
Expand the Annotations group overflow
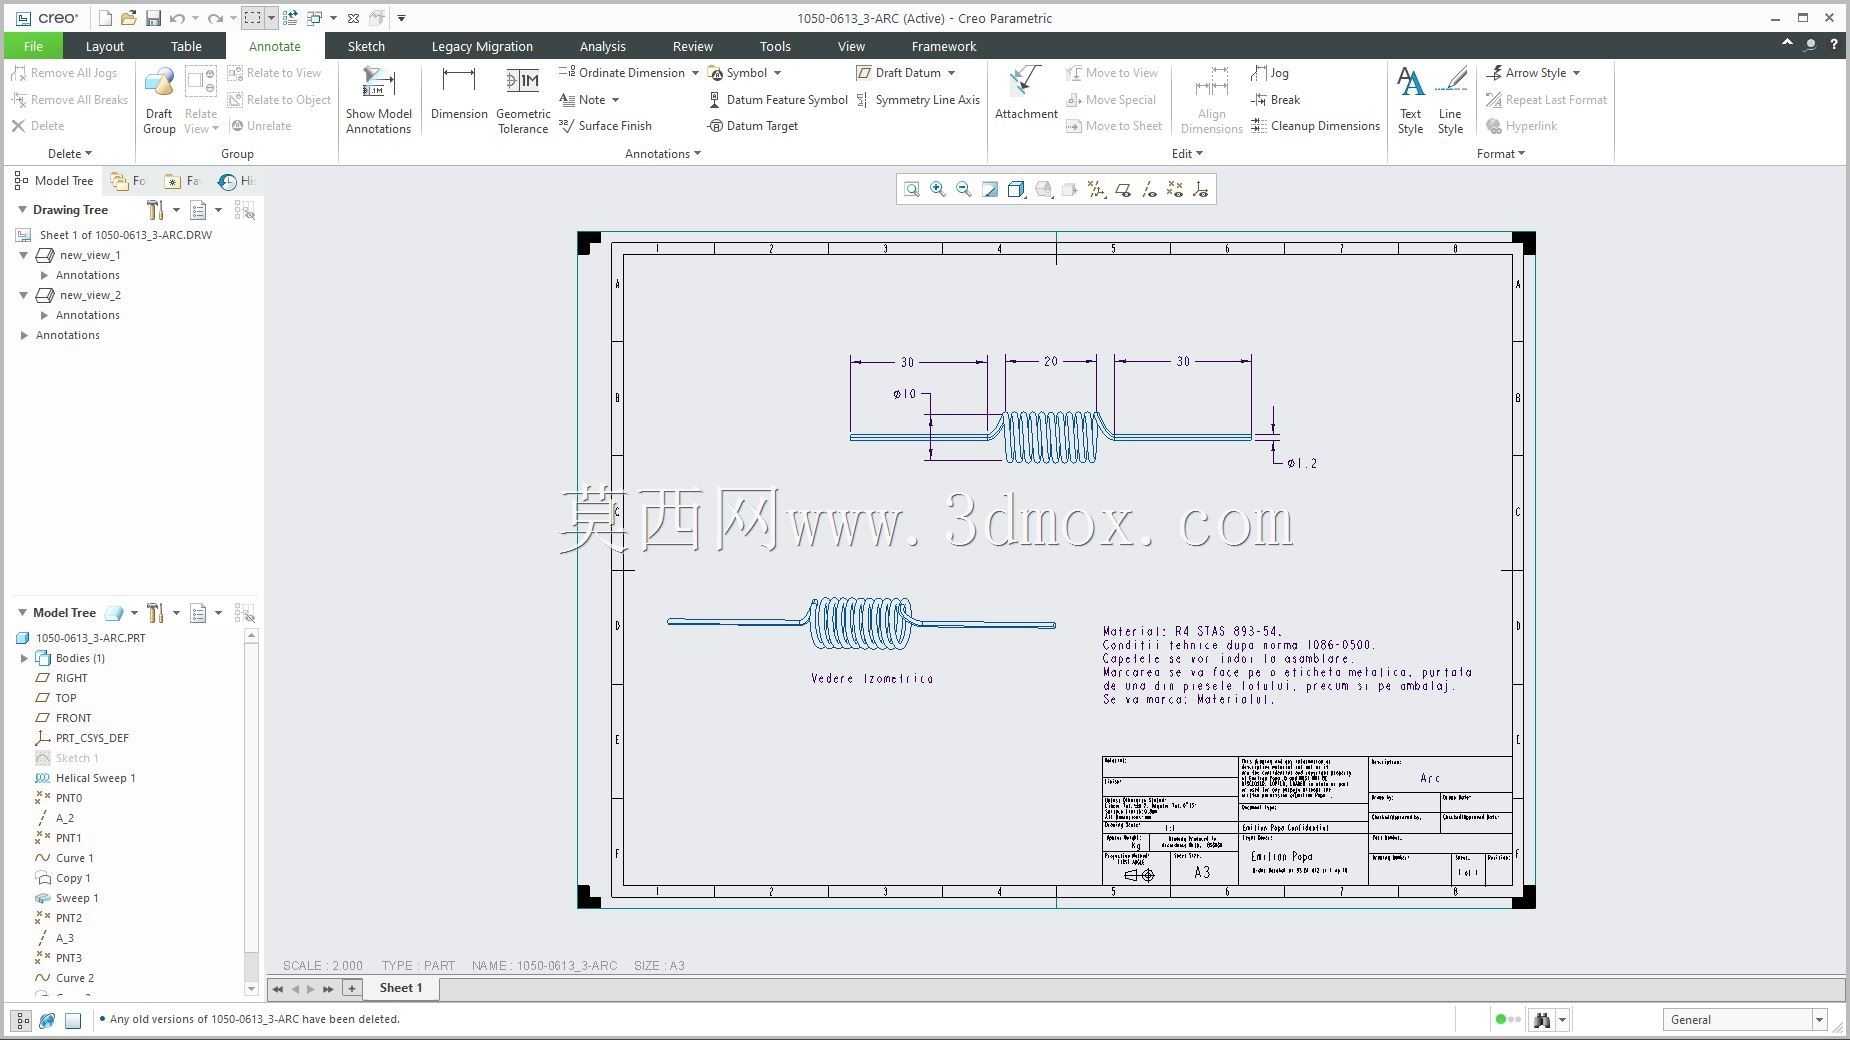(x=663, y=154)
